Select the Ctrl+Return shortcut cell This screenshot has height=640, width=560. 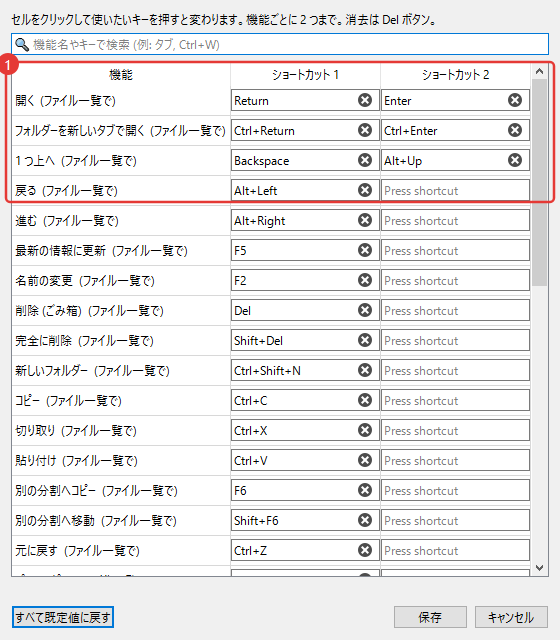(x=305, y=130)
